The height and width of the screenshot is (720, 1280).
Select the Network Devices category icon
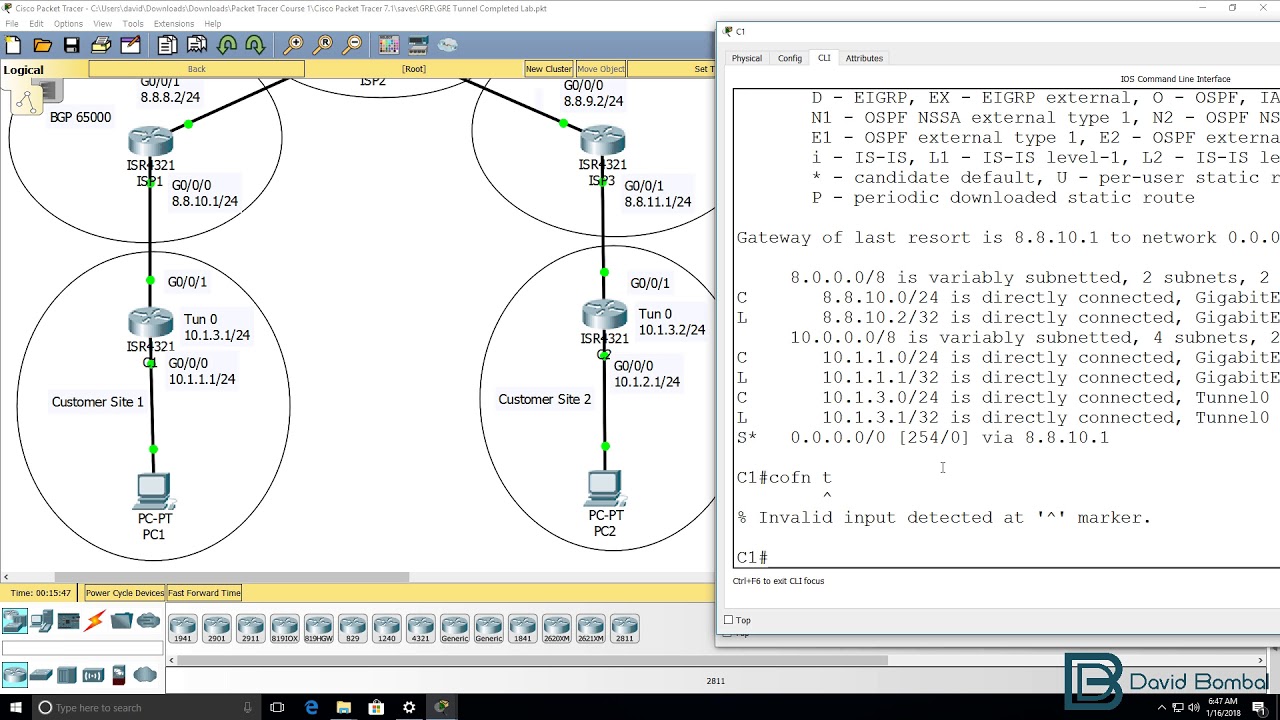tap(14, 622)
